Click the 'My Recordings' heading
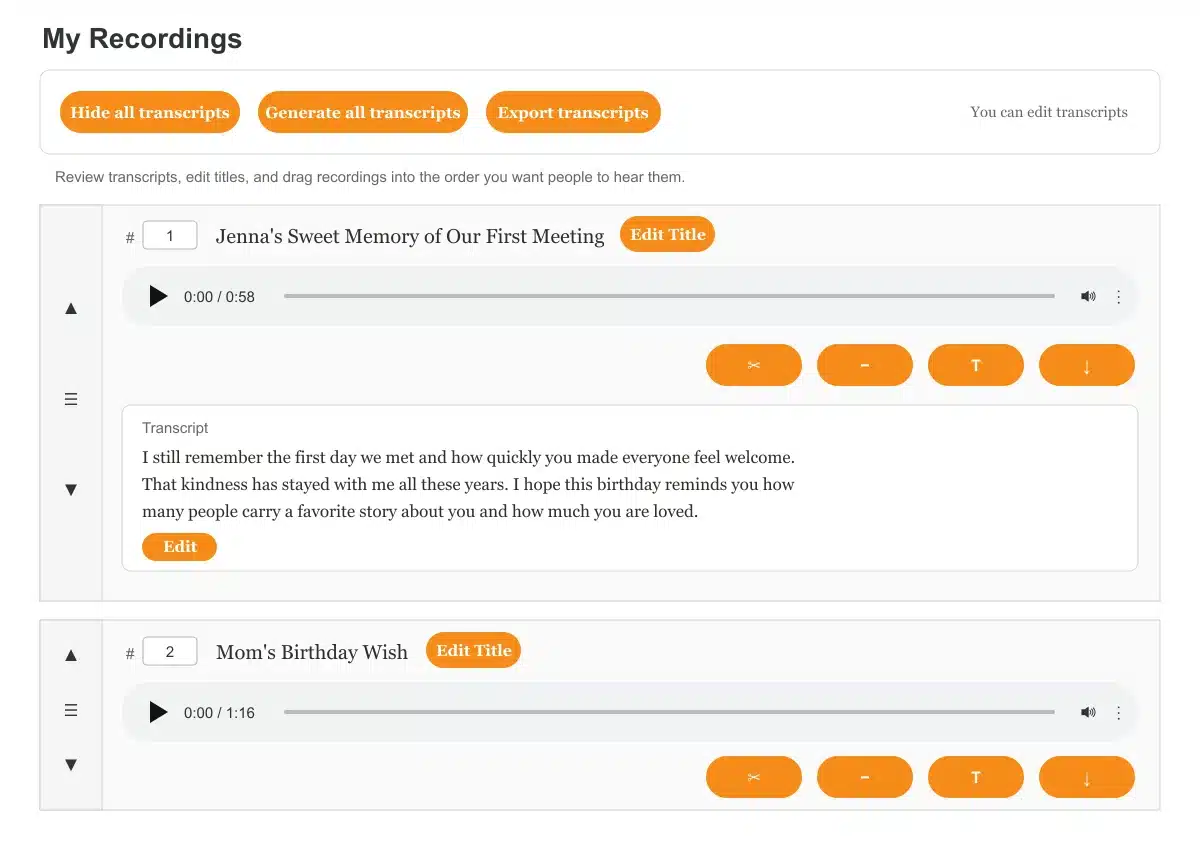 142,39
